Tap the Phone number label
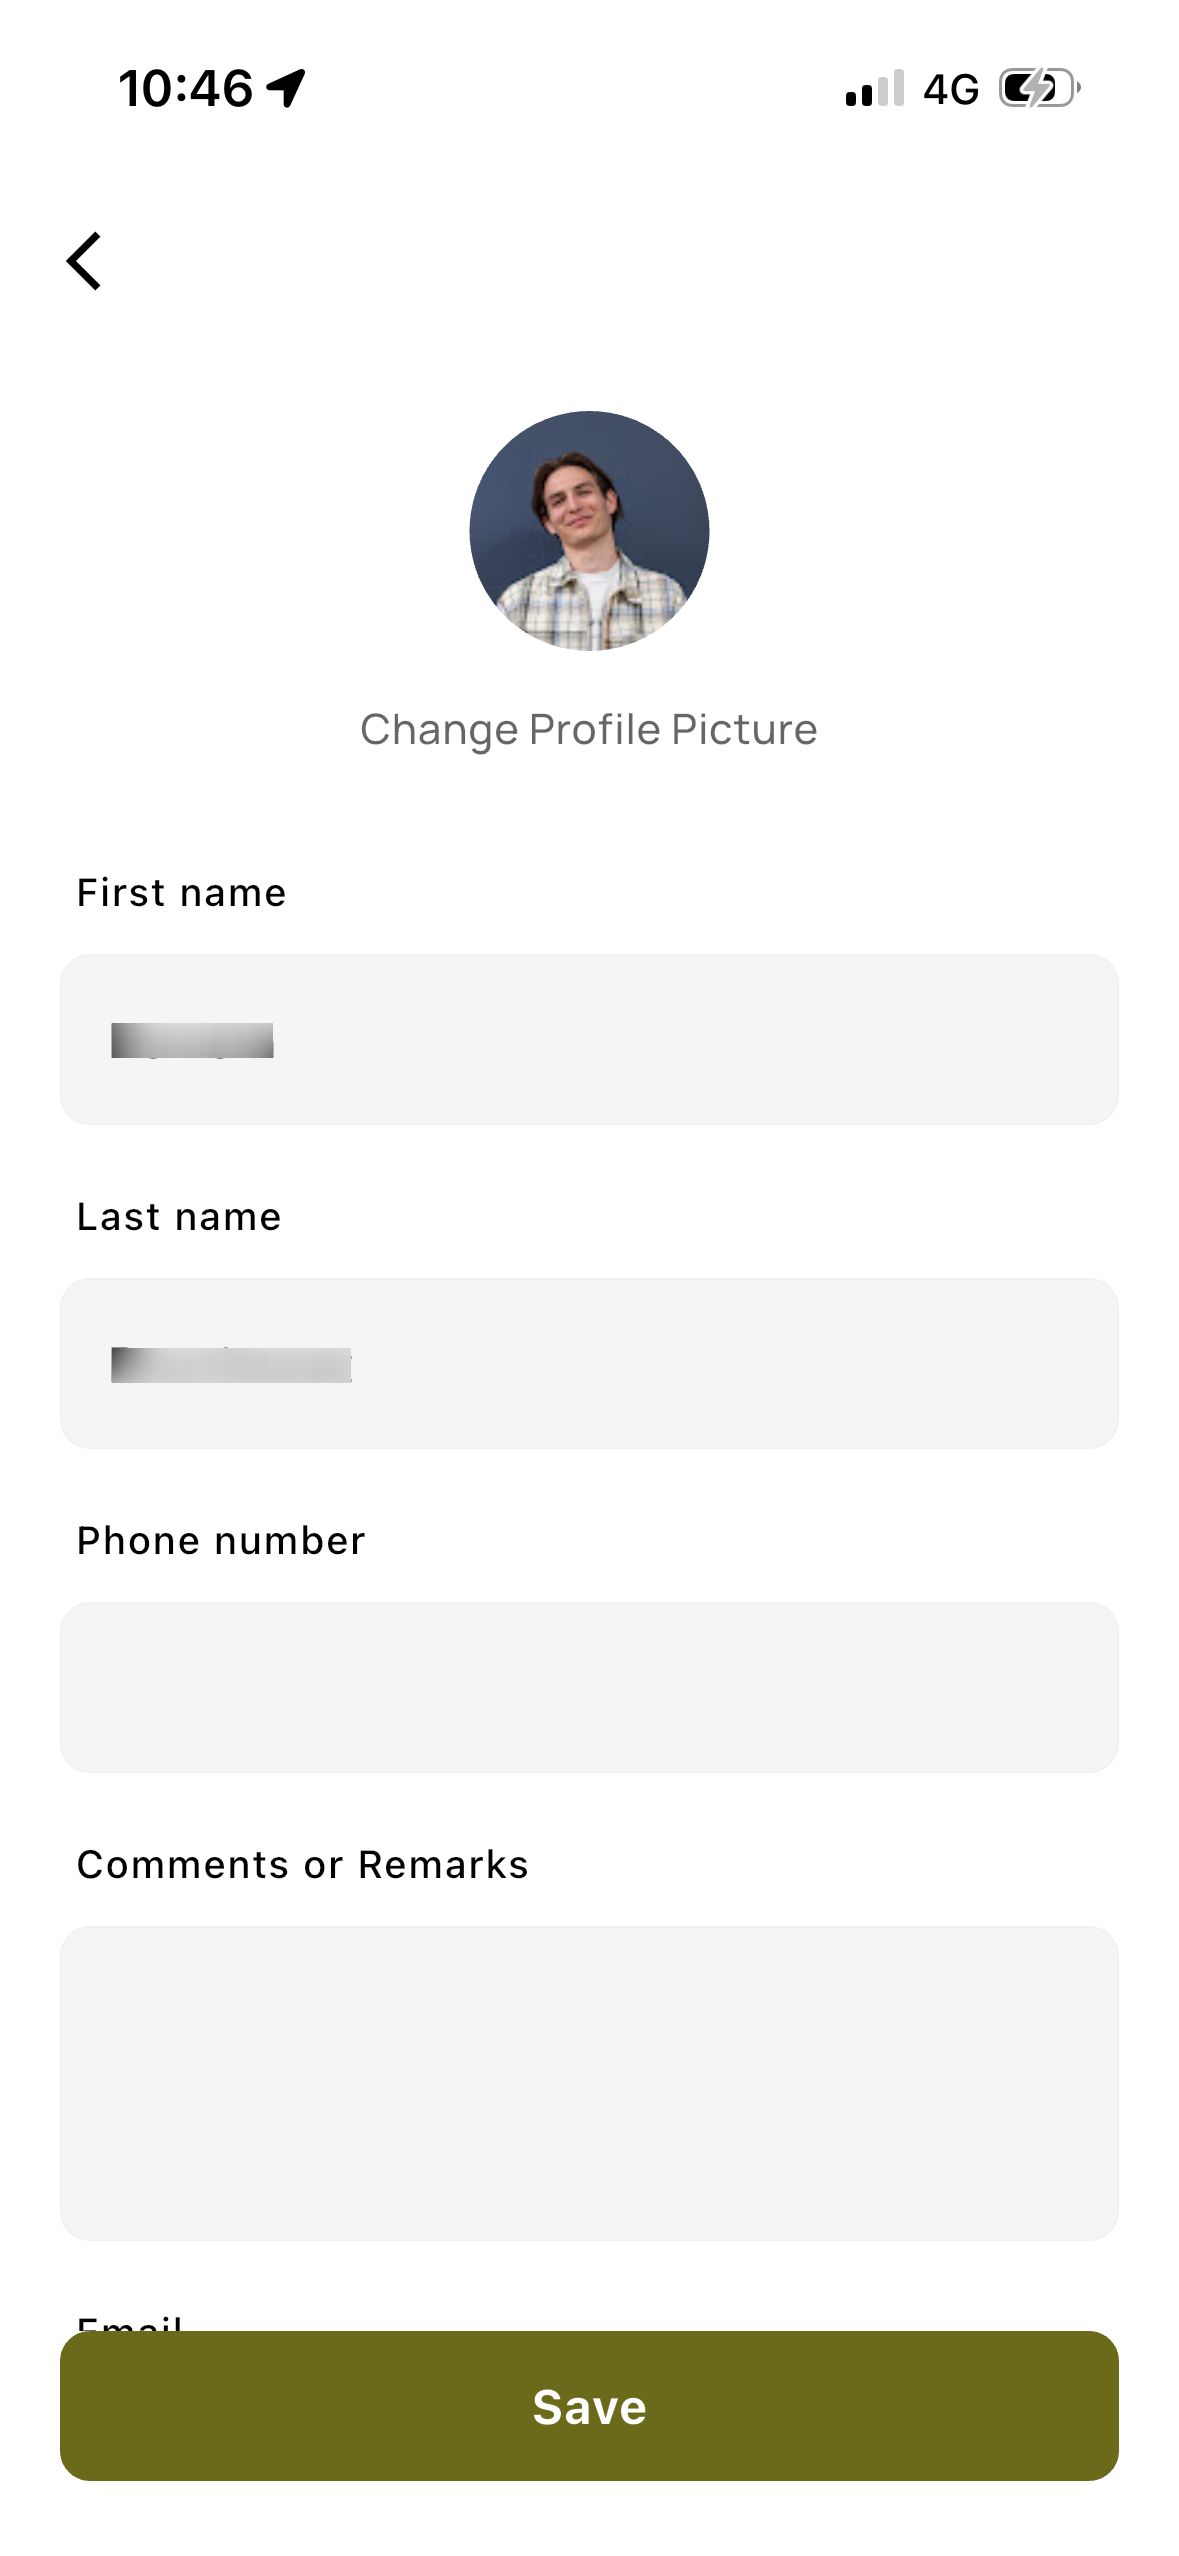1179x2556 pixels. 221,1540
